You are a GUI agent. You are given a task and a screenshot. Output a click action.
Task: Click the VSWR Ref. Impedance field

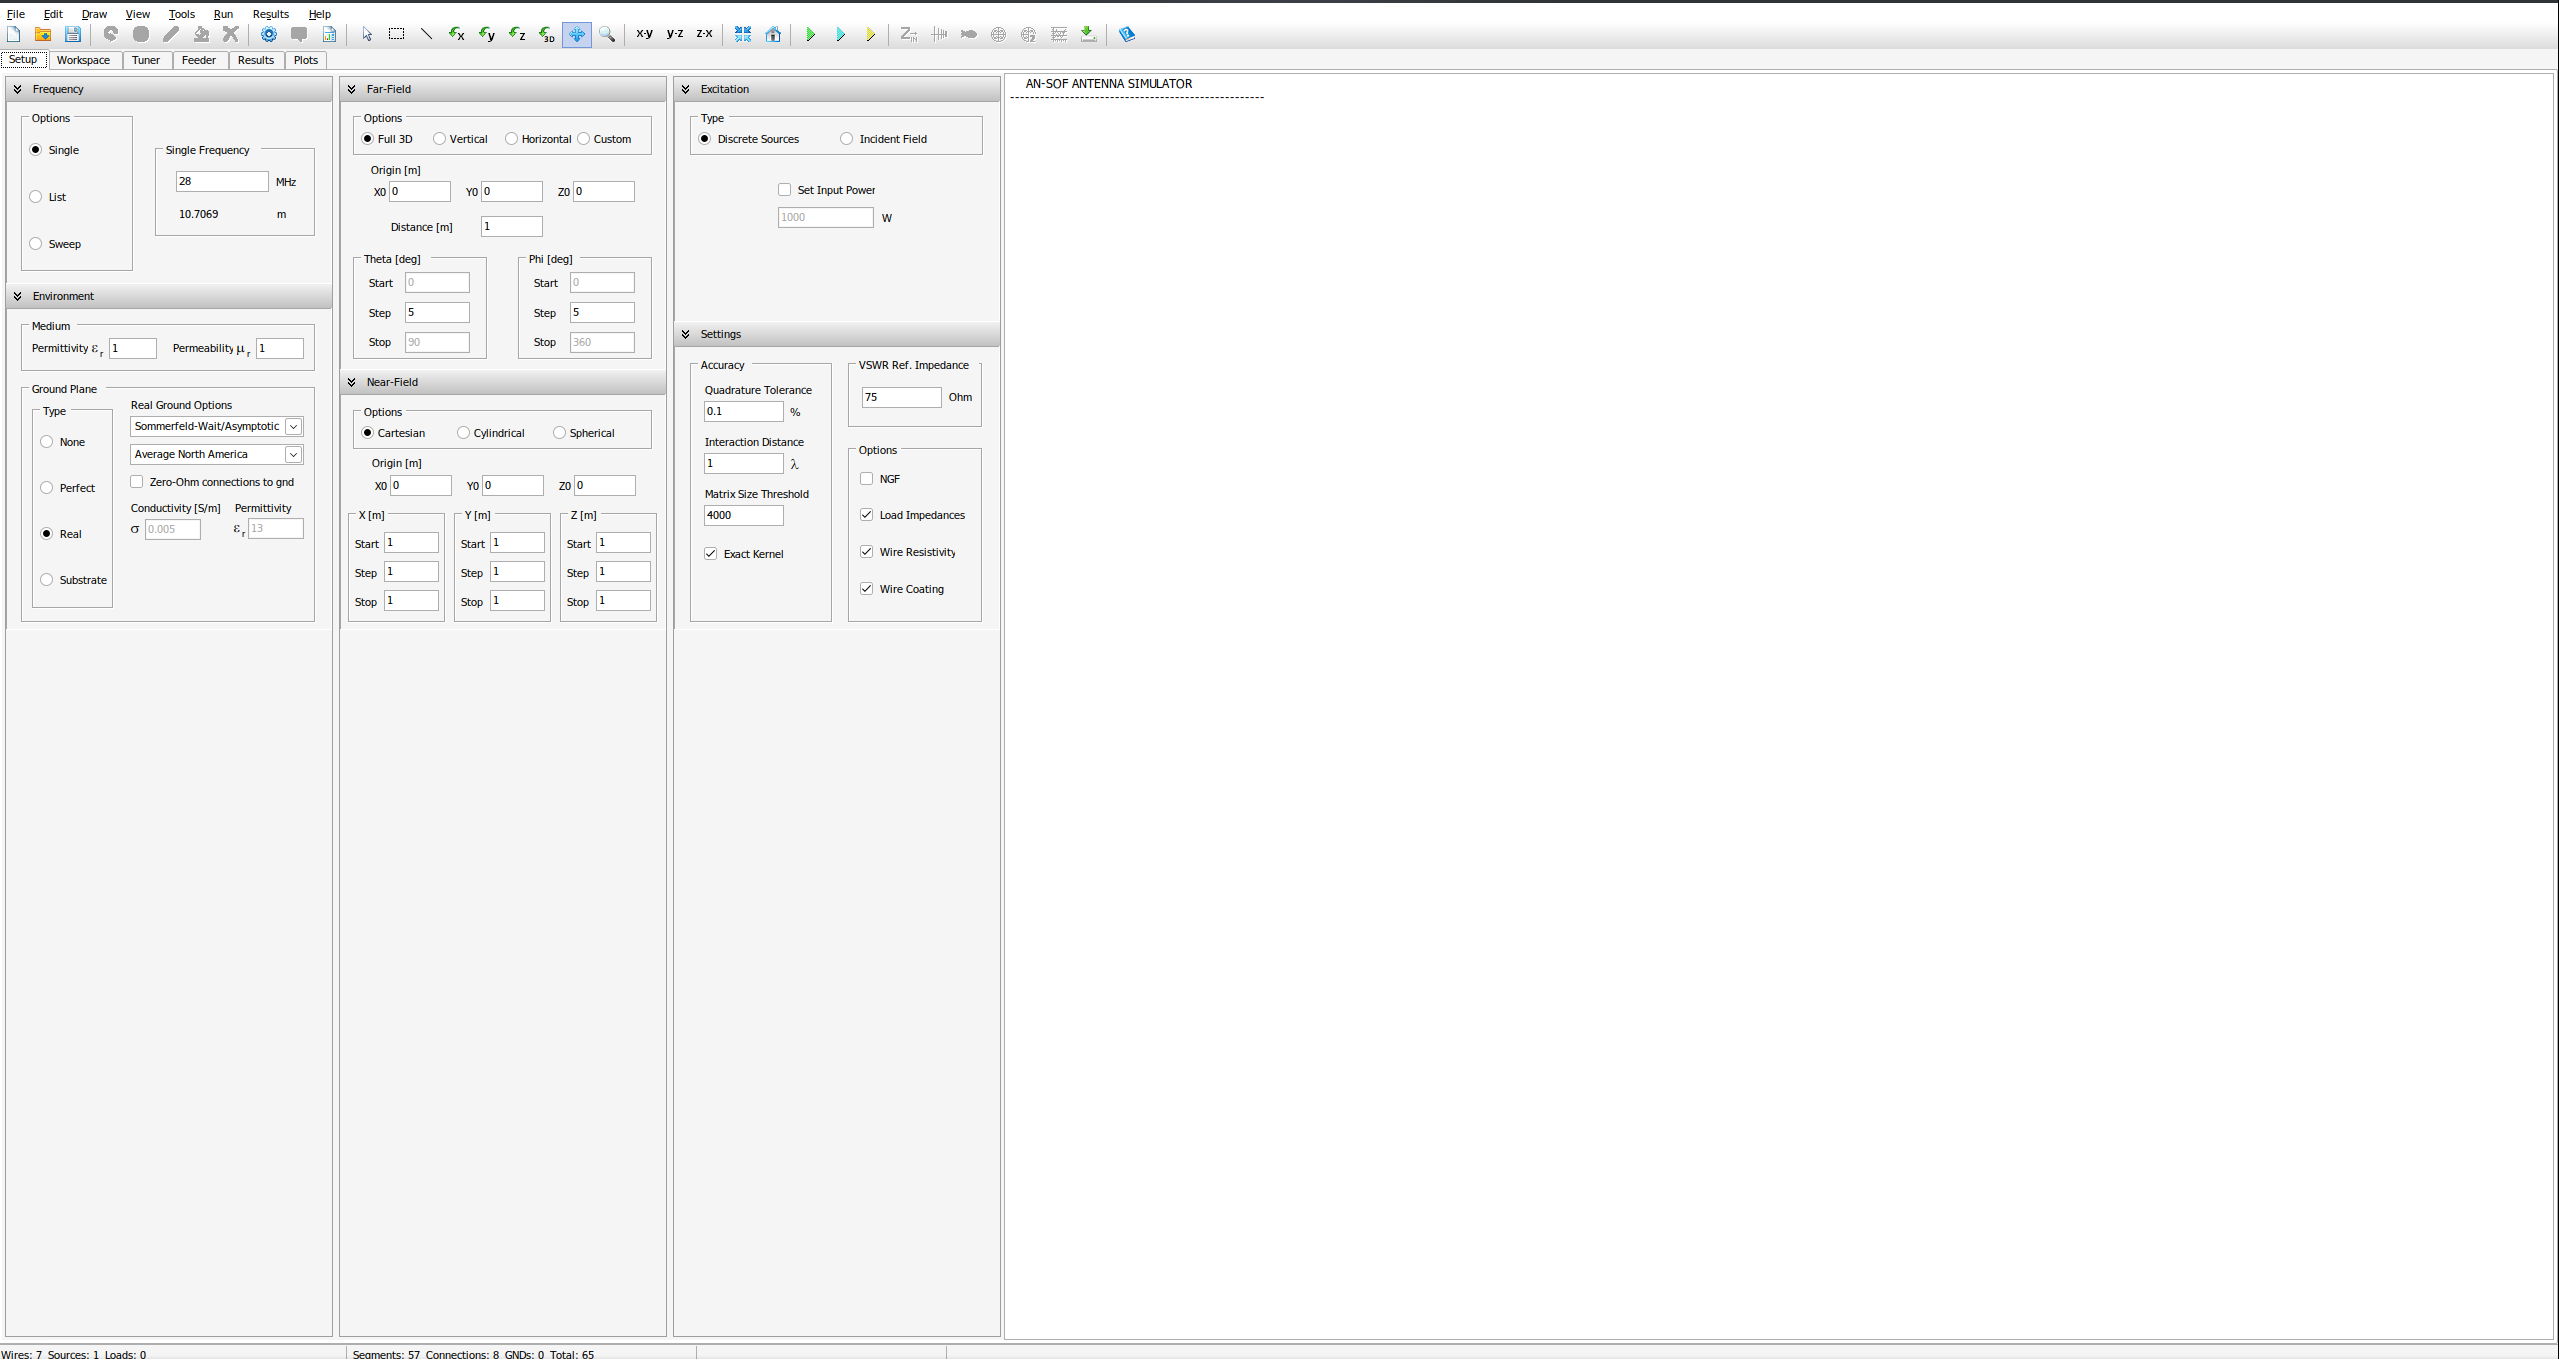901,397
